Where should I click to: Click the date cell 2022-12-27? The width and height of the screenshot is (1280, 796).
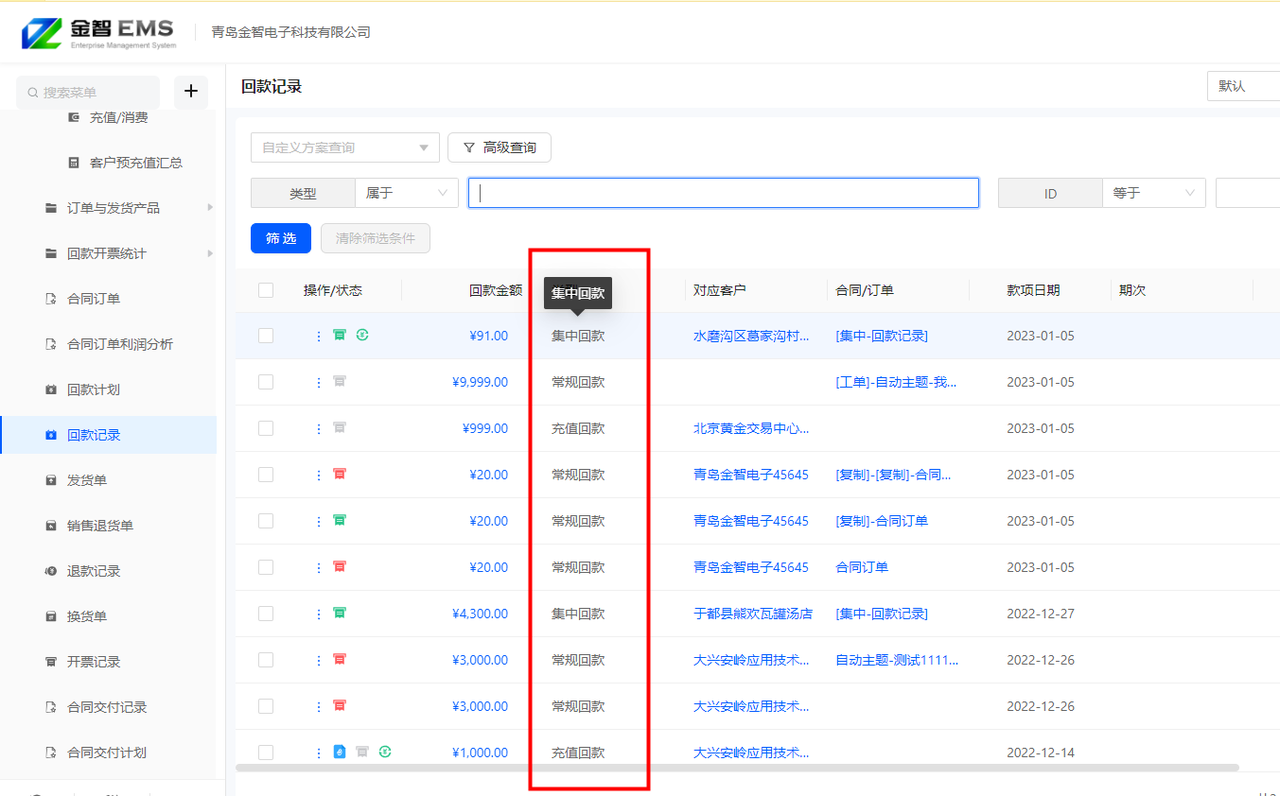coord(1040,613)
